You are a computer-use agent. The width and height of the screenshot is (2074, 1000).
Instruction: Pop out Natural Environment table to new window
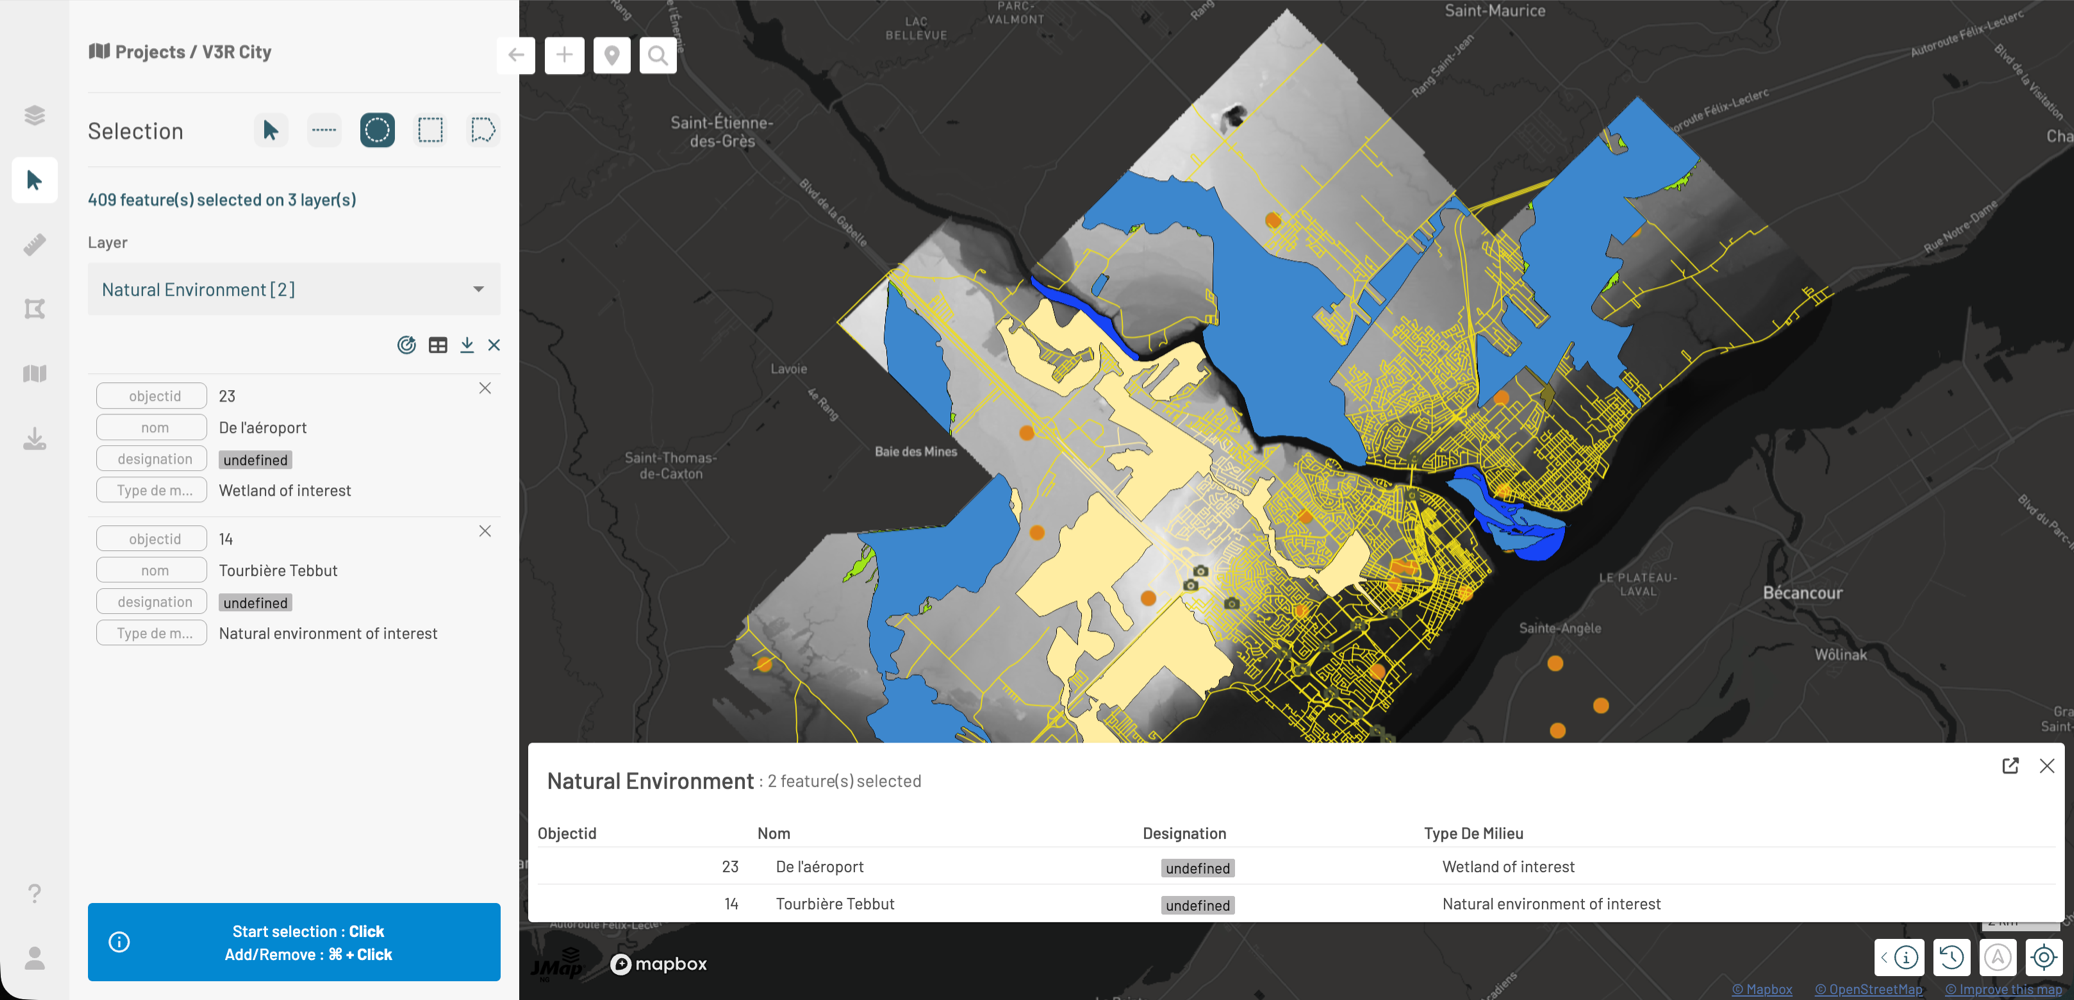tap(2010, 766)
